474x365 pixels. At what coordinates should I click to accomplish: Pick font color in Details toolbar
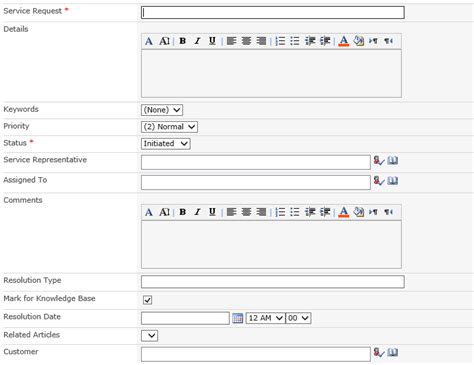[344, 41]
